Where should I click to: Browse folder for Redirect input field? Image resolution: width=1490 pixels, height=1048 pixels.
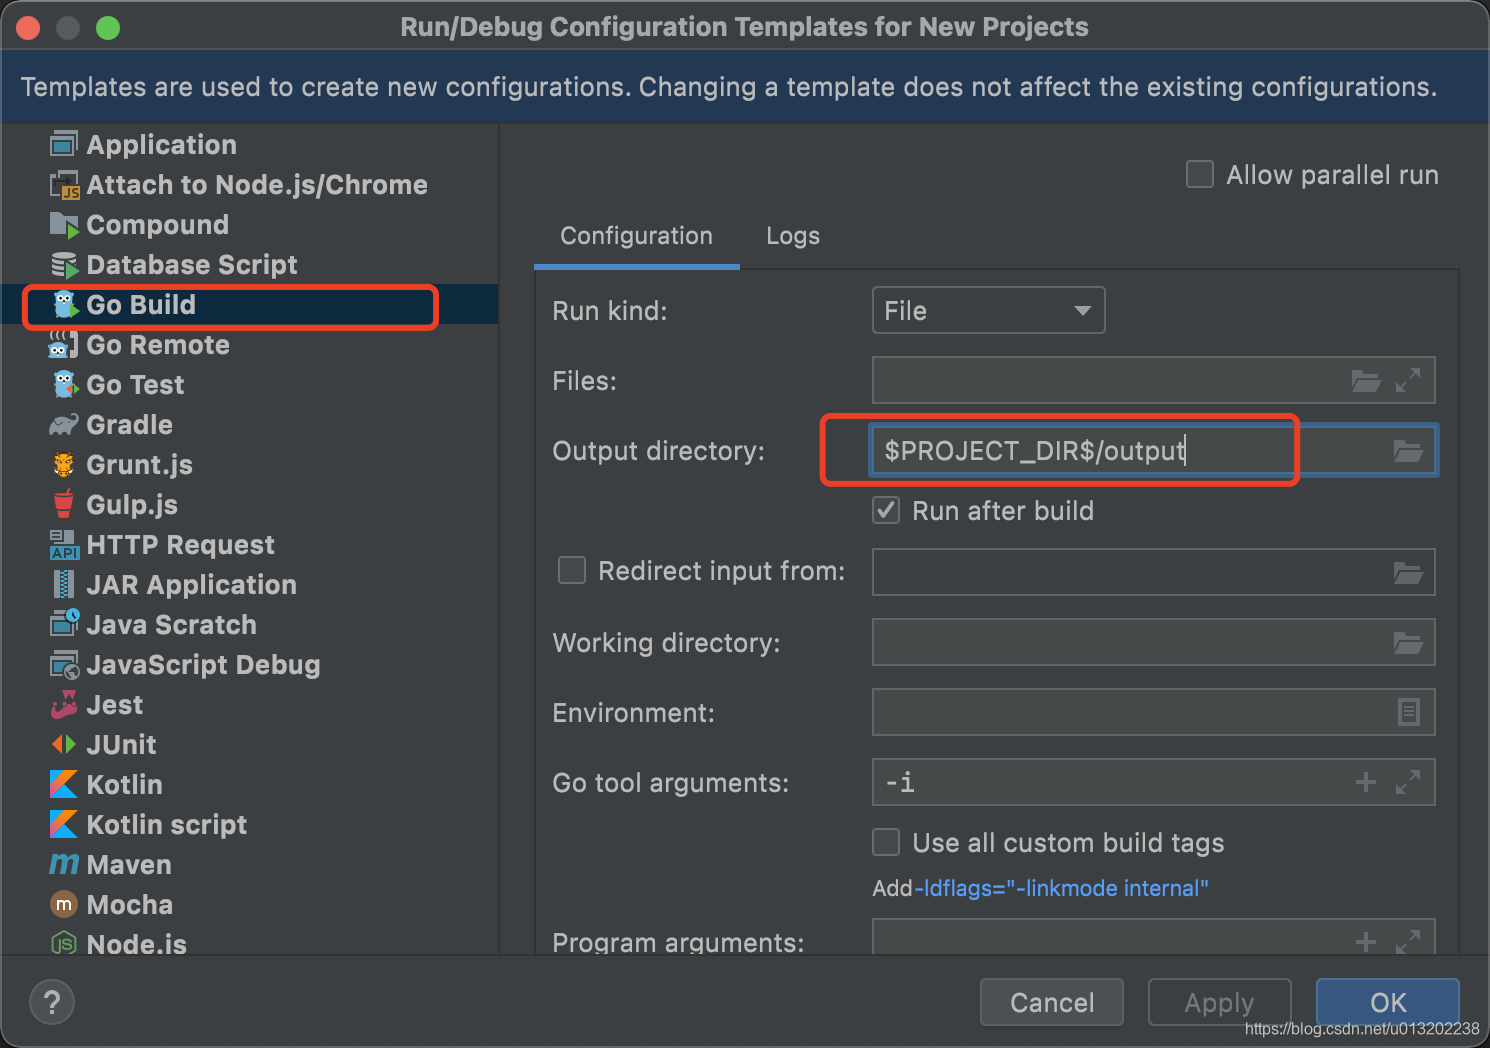pos(1408,573)
